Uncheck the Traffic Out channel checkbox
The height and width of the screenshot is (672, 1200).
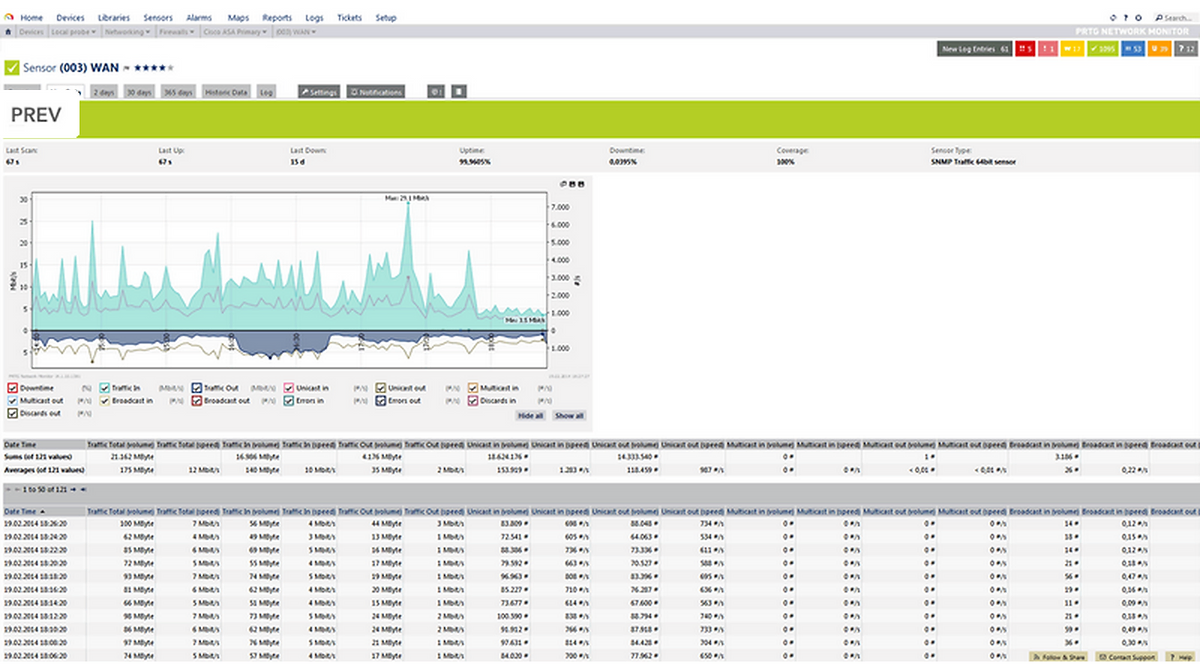[197, 386]
